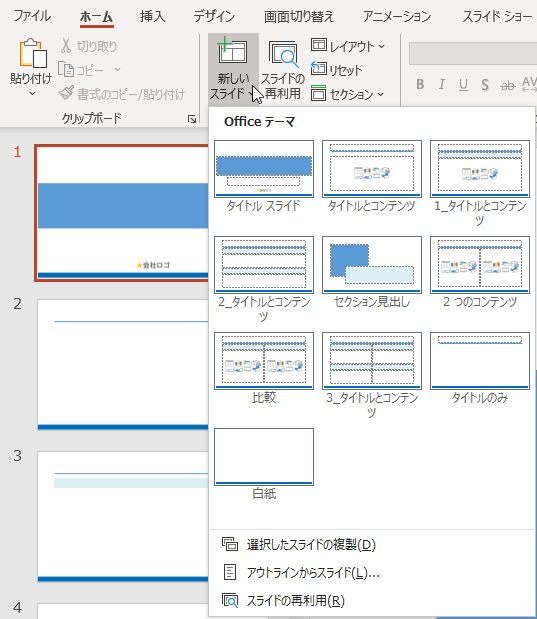
Task: Toggle Underline formatting button
Action: (x=464, y=84)
